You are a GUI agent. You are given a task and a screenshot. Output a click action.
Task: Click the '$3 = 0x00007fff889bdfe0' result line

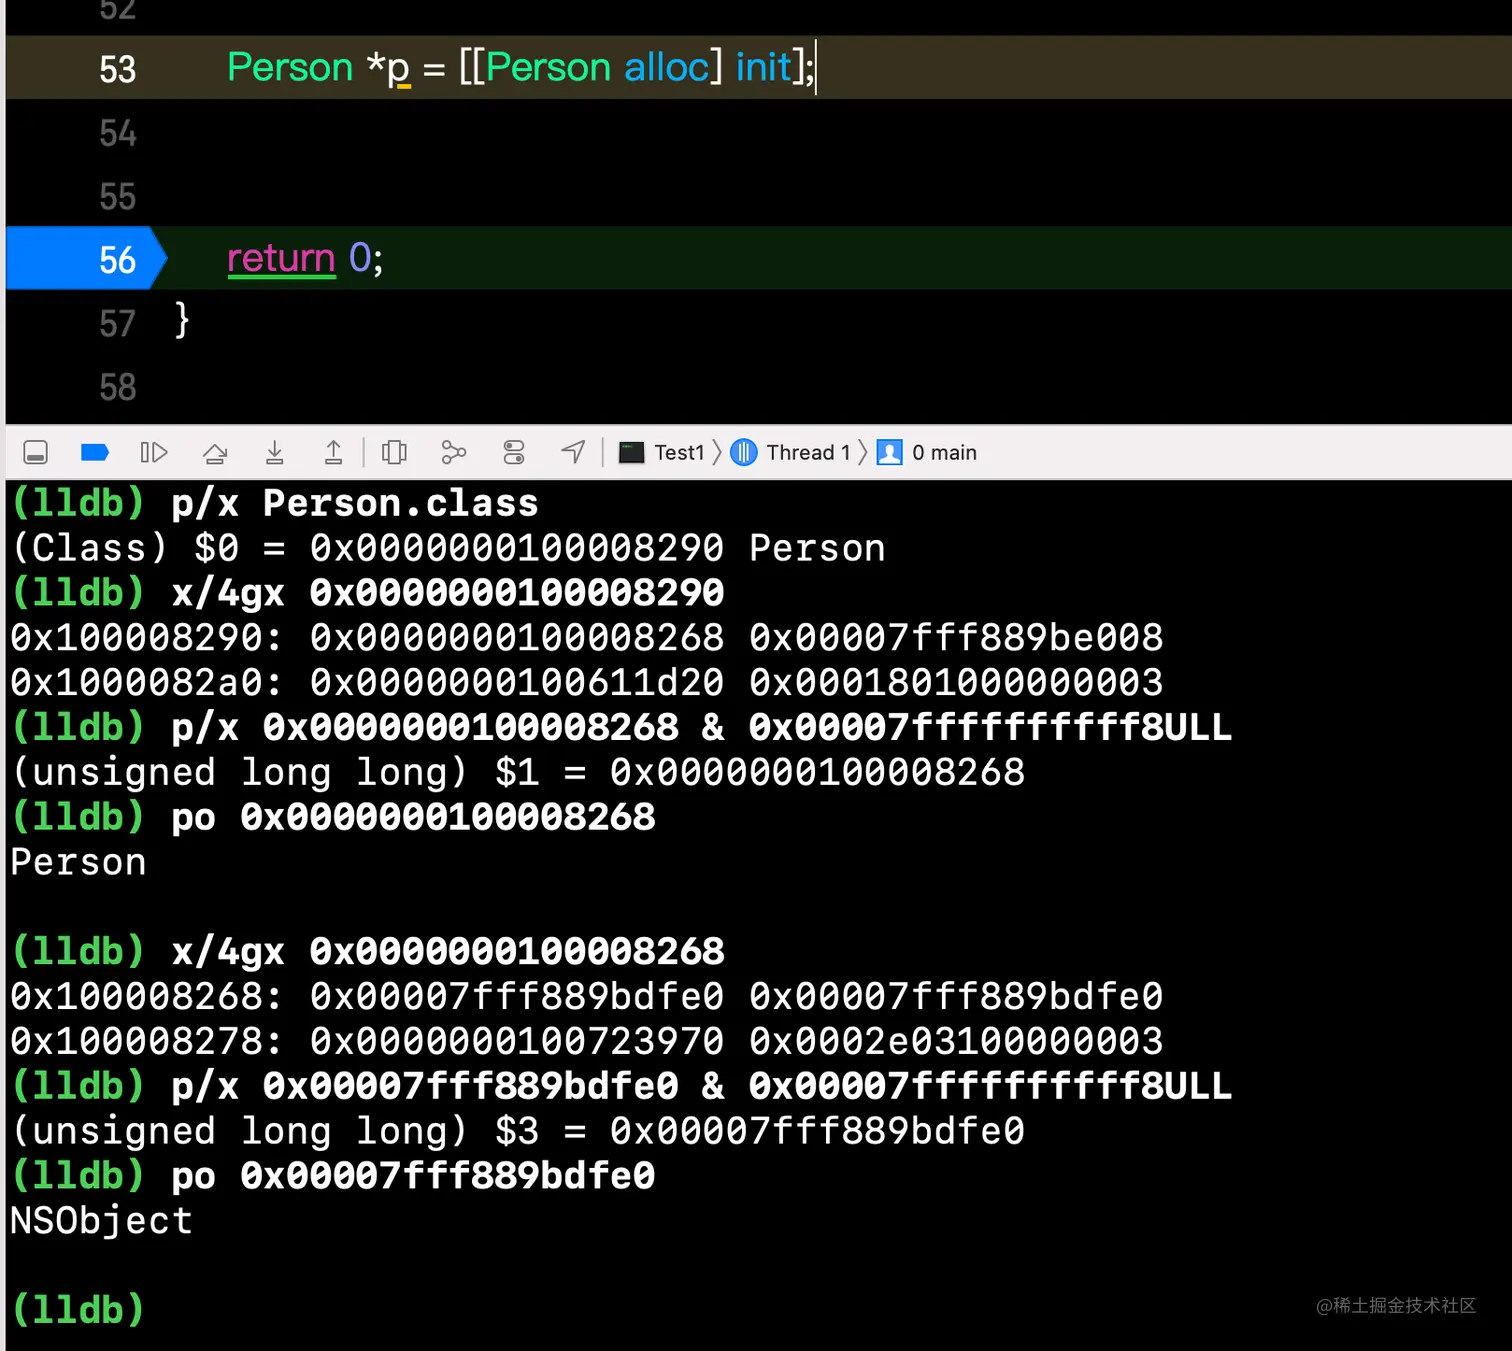pos(518,1131)
